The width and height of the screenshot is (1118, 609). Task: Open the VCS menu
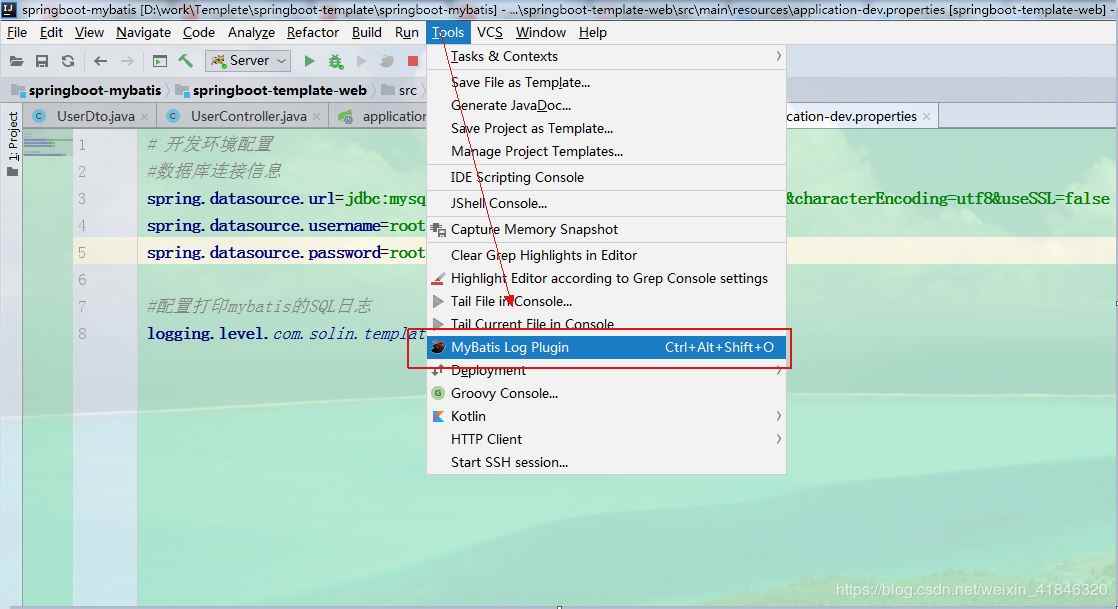(x=489, y=32)
